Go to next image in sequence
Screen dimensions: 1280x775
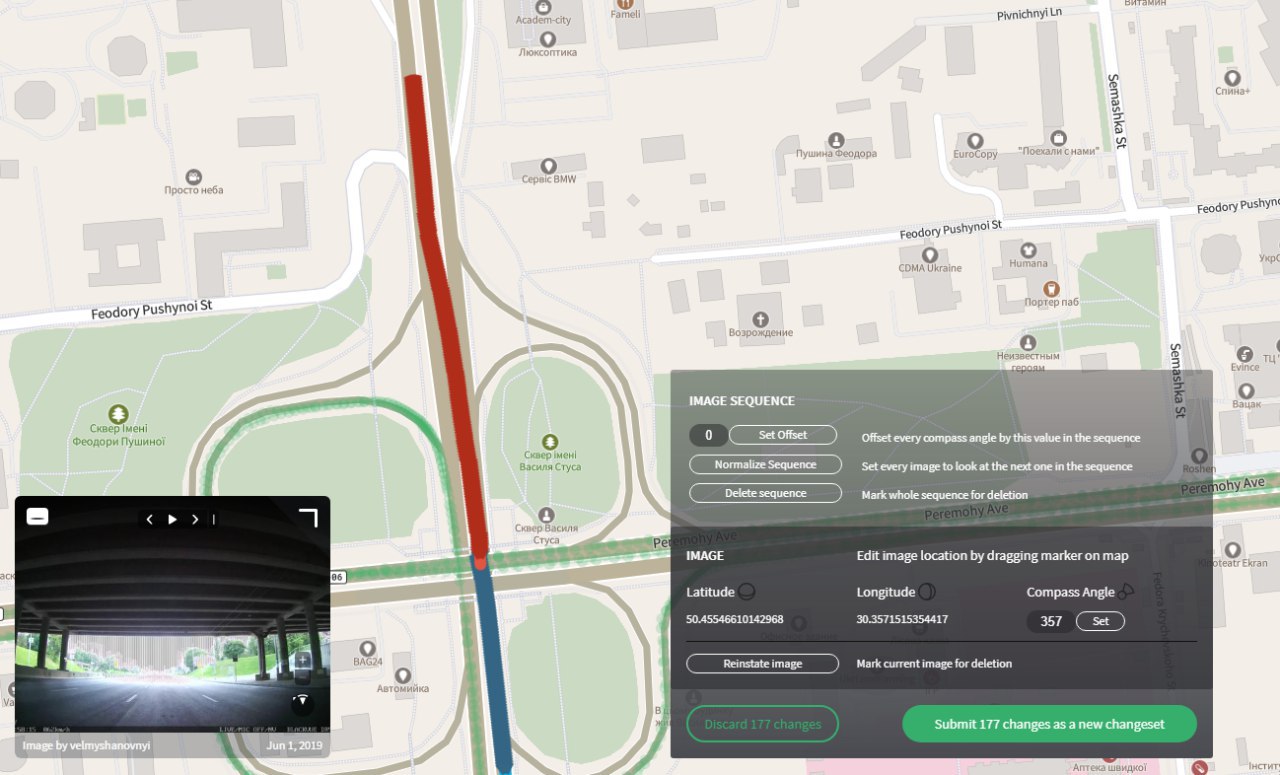pos(194,519)
